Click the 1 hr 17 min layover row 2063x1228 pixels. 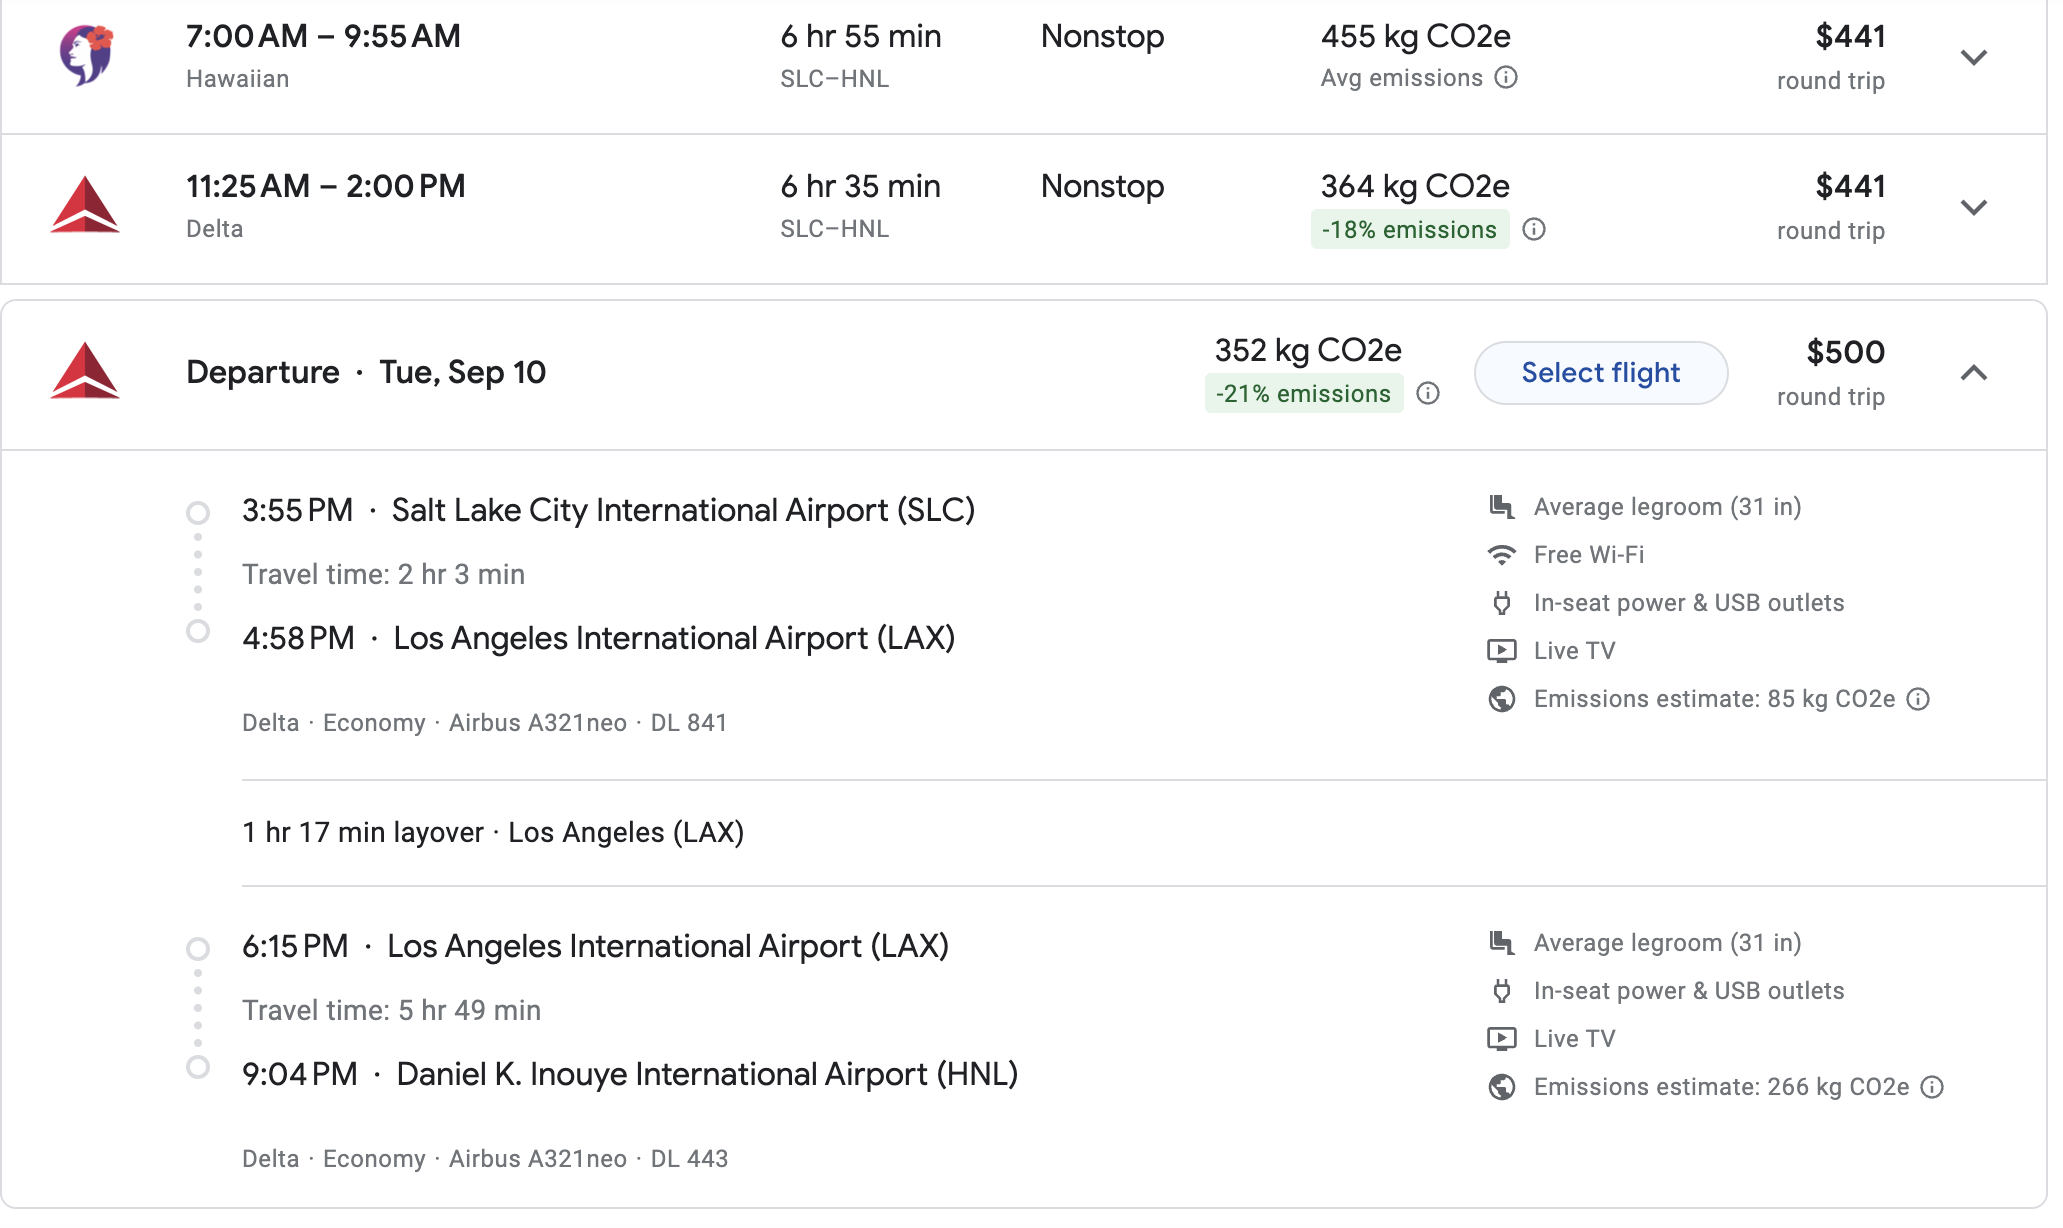(493, 833)
